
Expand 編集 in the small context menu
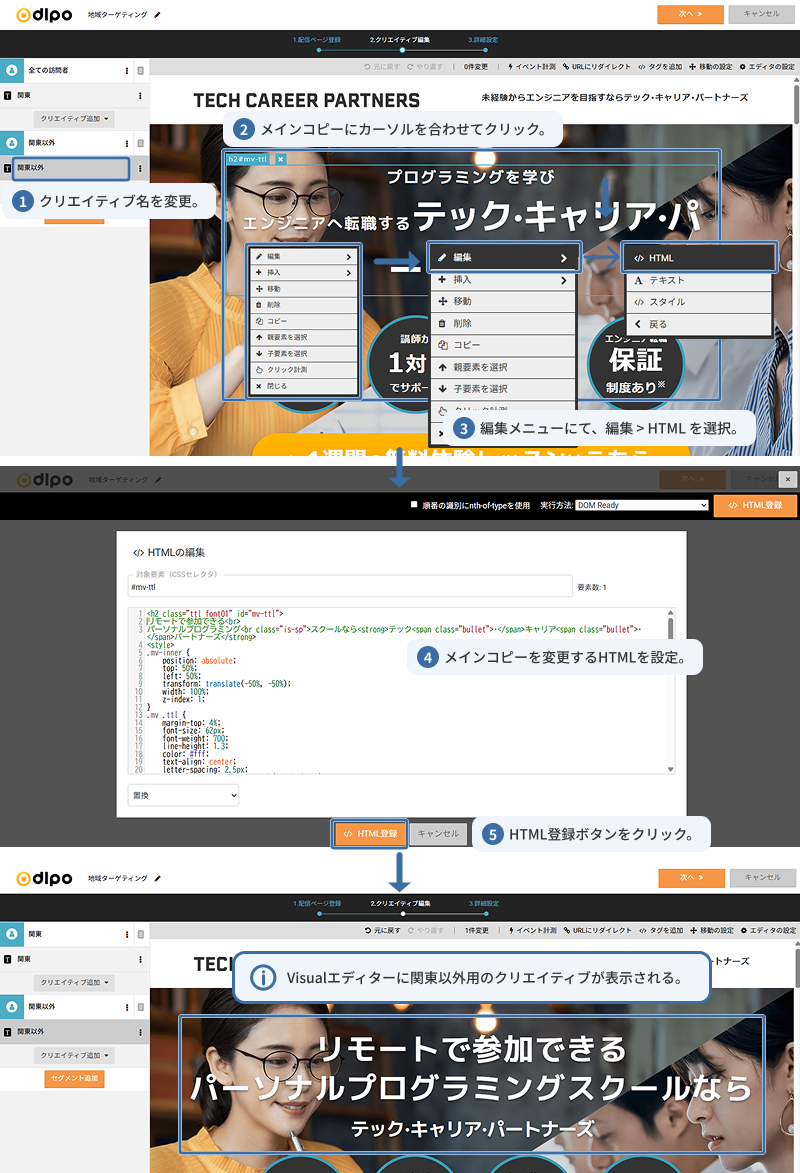304,257
